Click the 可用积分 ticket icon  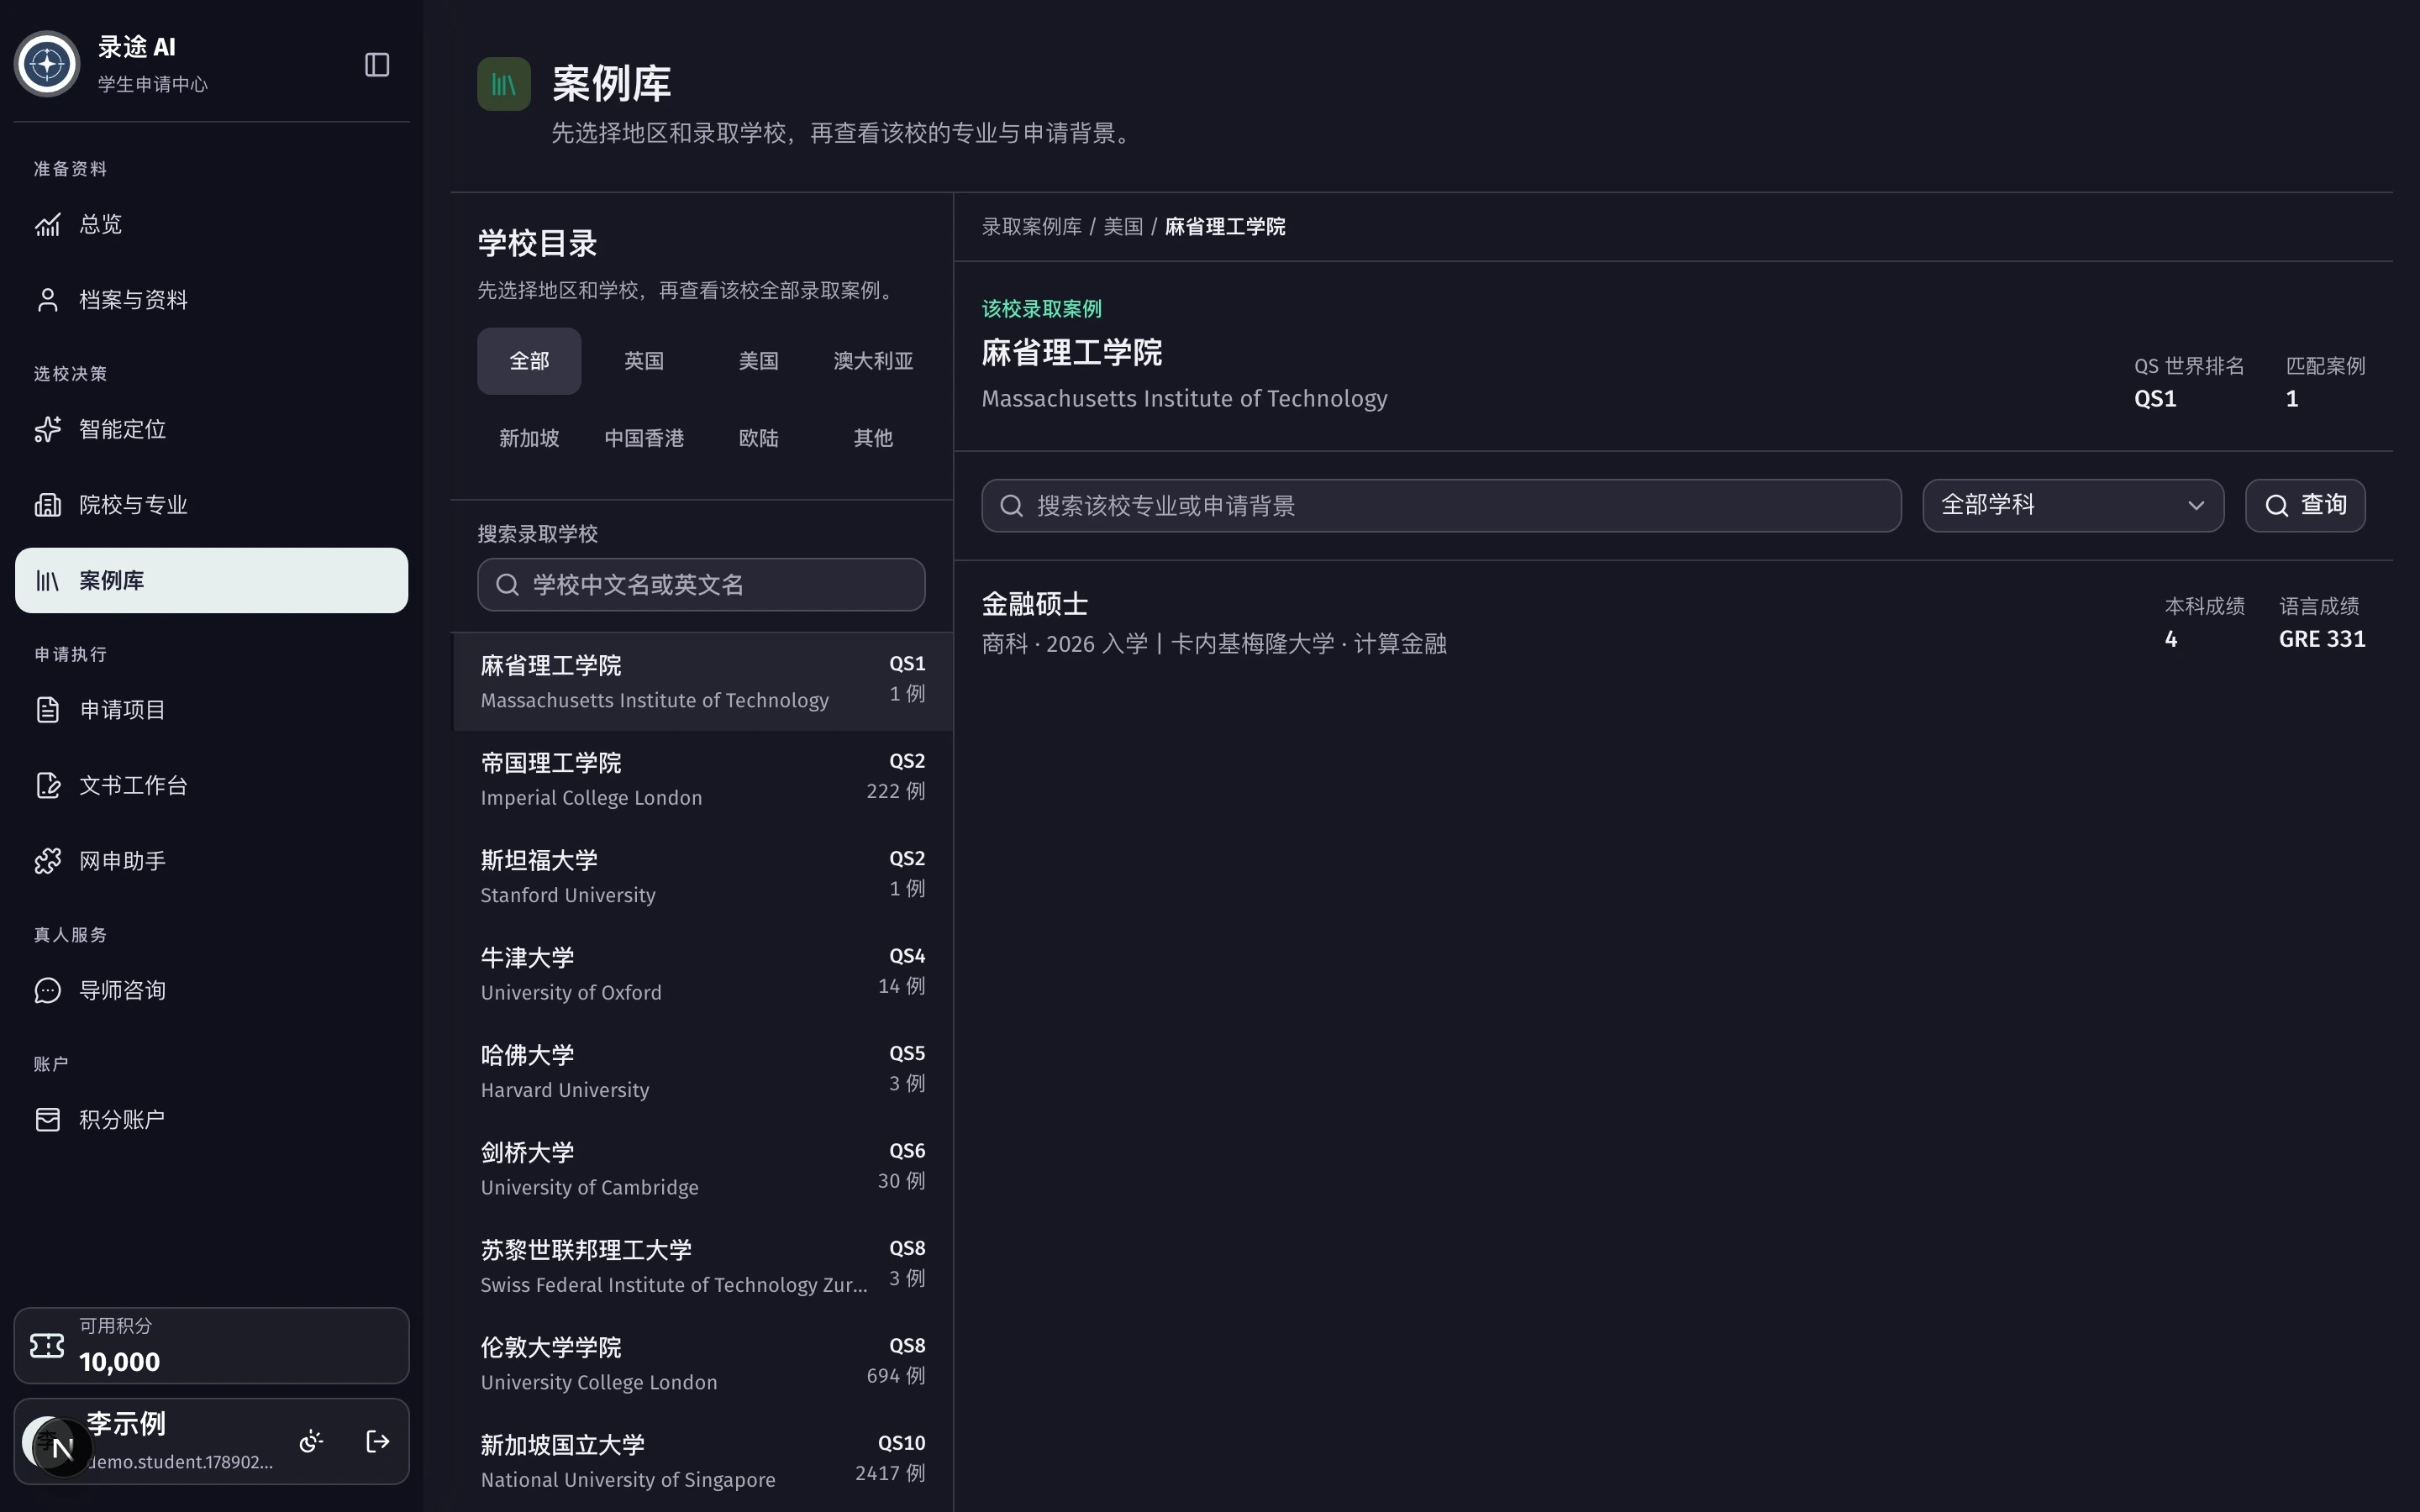(x=47, y=1346)
